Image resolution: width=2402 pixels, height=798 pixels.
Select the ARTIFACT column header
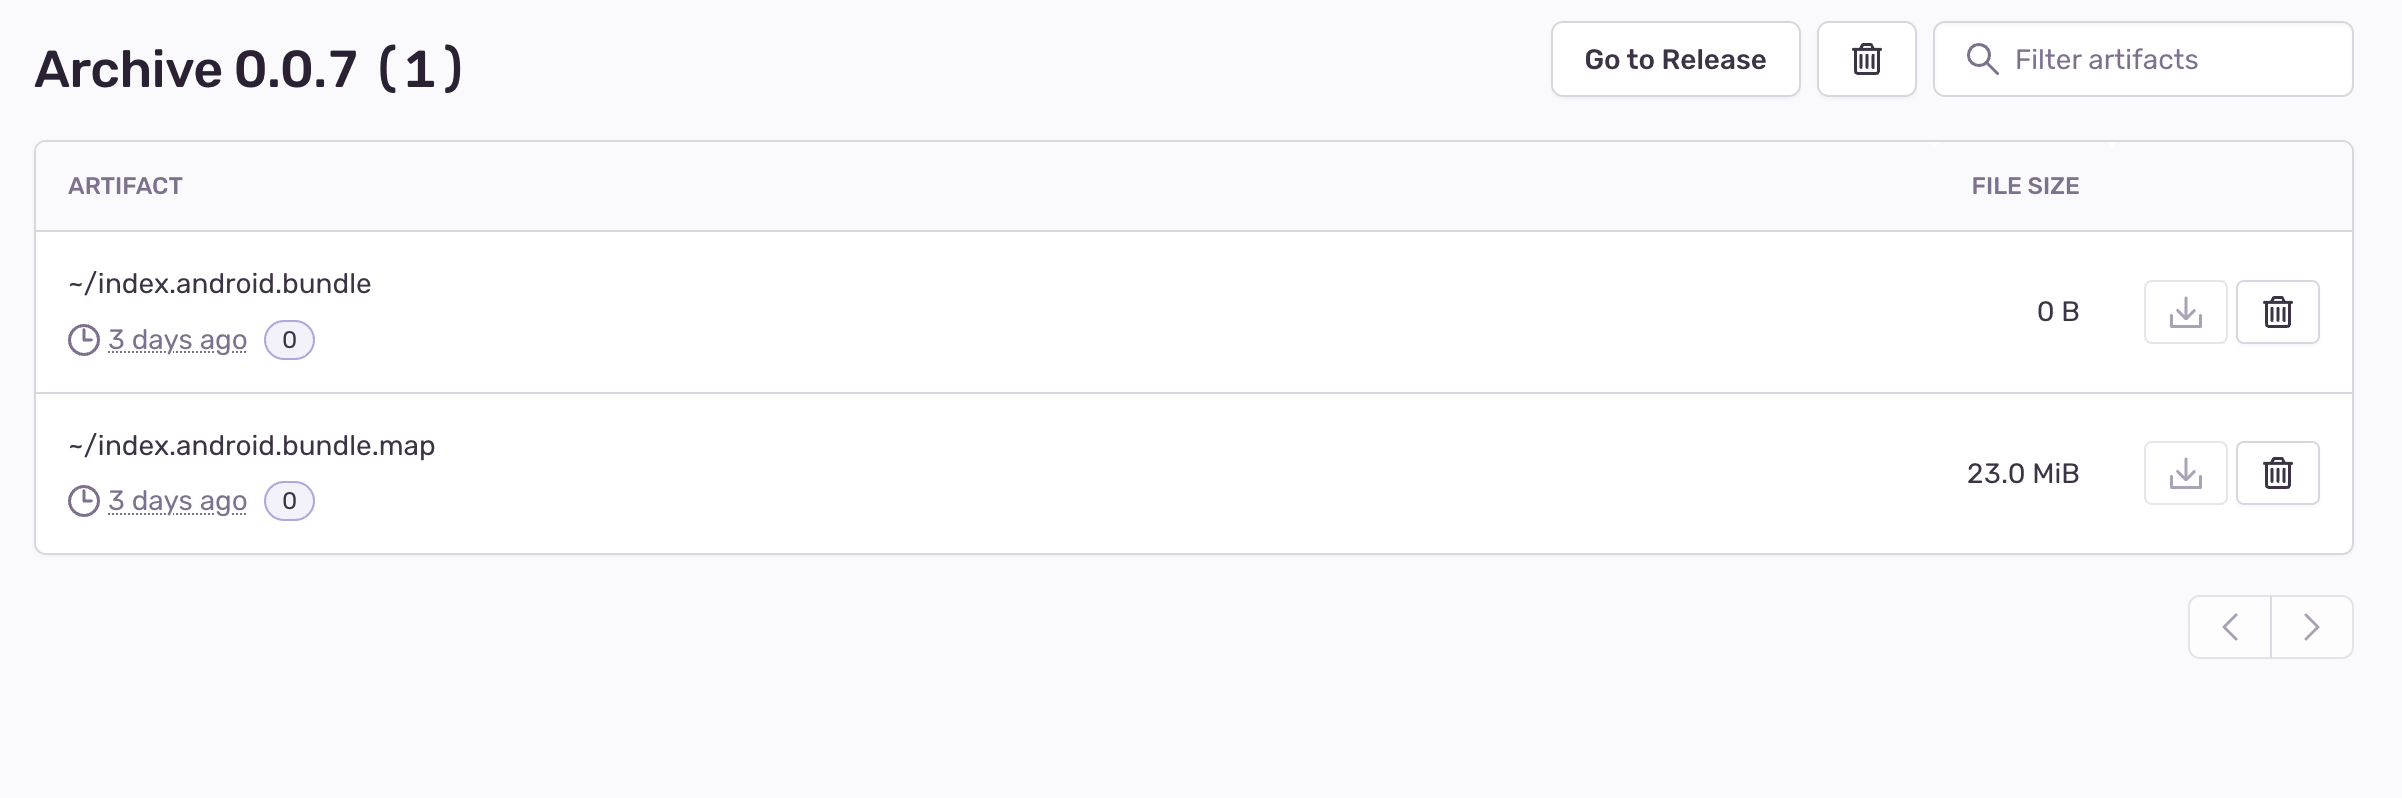(126, 185)
